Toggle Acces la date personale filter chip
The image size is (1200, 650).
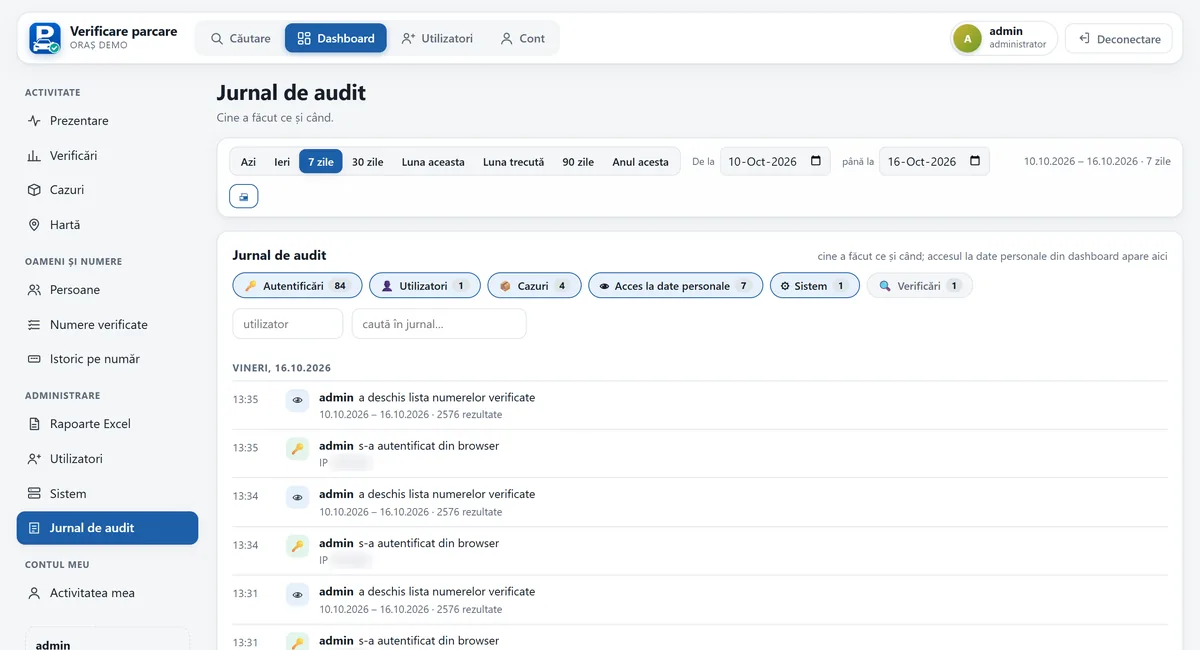675,286
